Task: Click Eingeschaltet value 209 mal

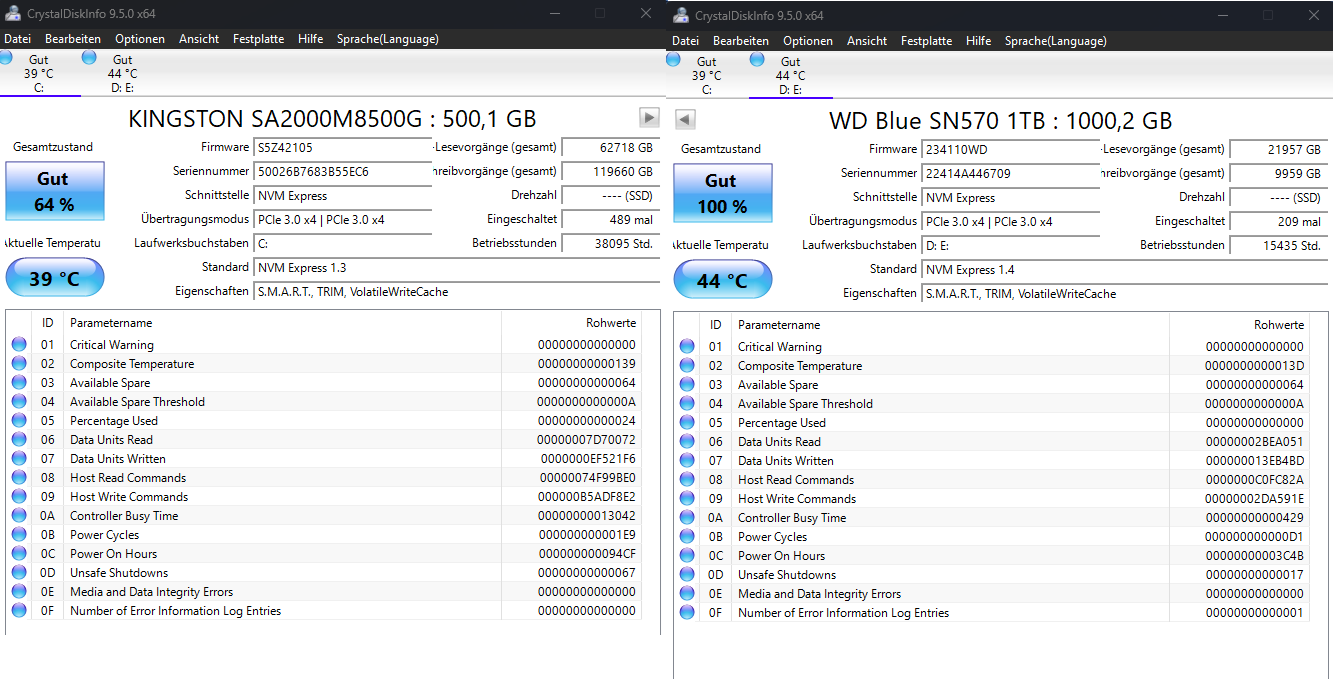Action: 1278,222
